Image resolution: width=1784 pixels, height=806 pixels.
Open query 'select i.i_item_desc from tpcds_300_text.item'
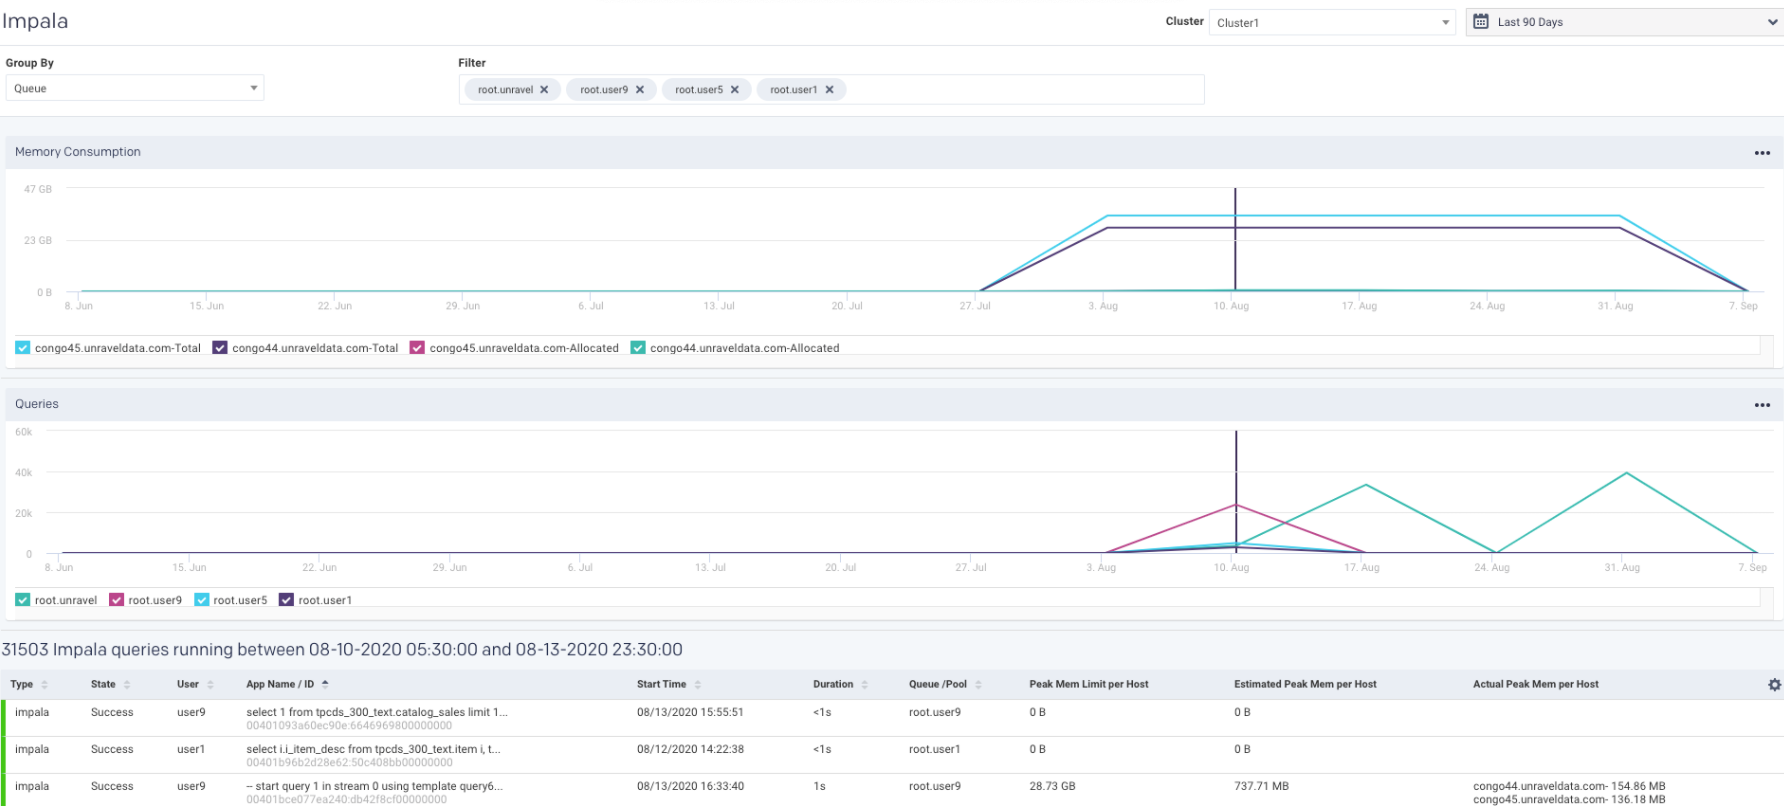tap(373, 749)
